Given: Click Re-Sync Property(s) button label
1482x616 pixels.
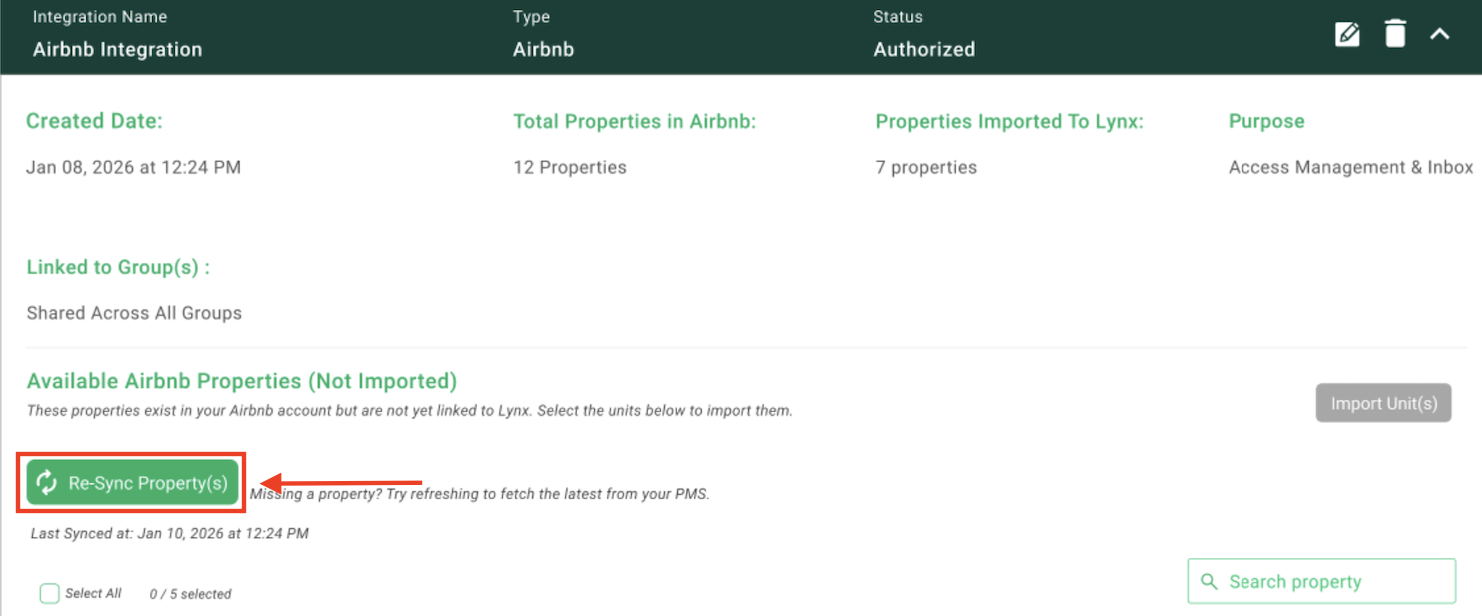Looking at the screenshot, I should (x=148, y=483).
